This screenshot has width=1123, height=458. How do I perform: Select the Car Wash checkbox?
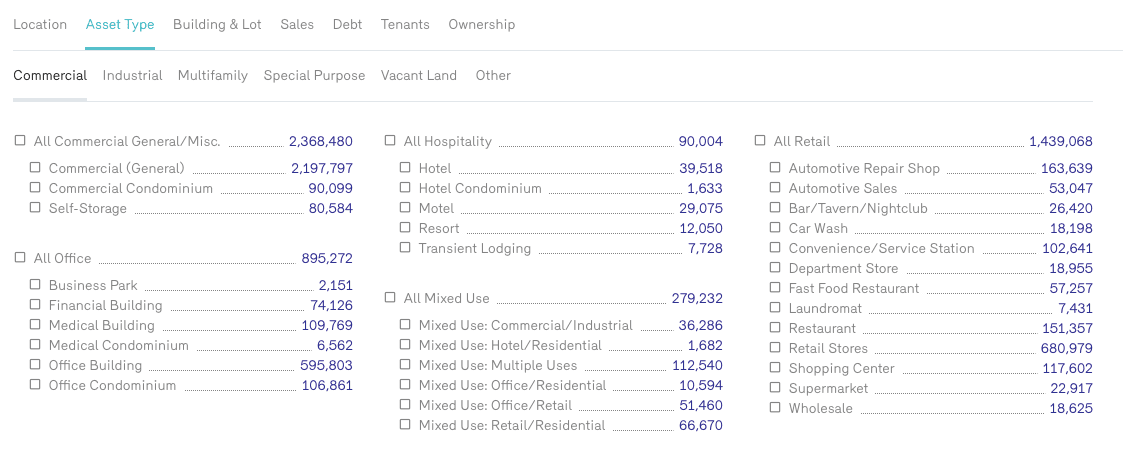tap(775, 228)
